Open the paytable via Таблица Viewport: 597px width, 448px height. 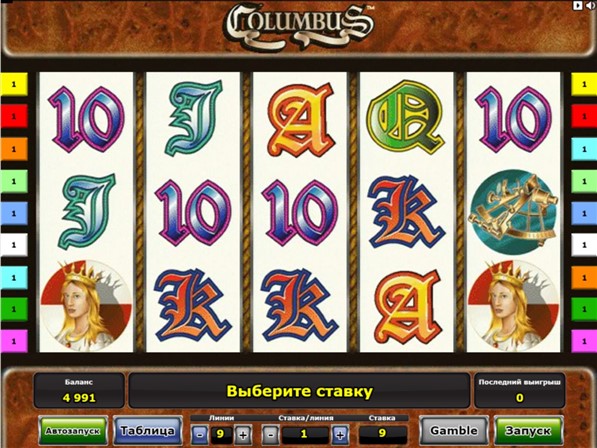147,430
